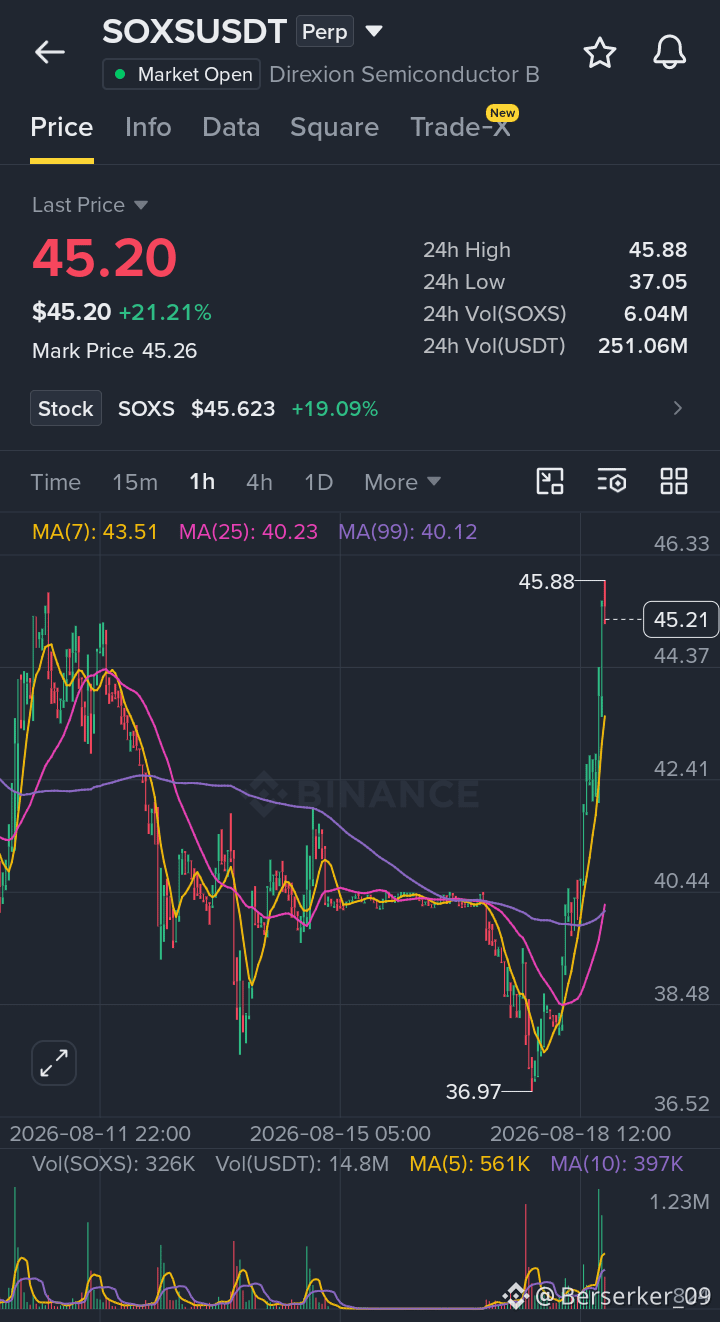This screenshot has width=720, height=1322.
Task: Tap the Market Open status badge
Action: (181, 74)
